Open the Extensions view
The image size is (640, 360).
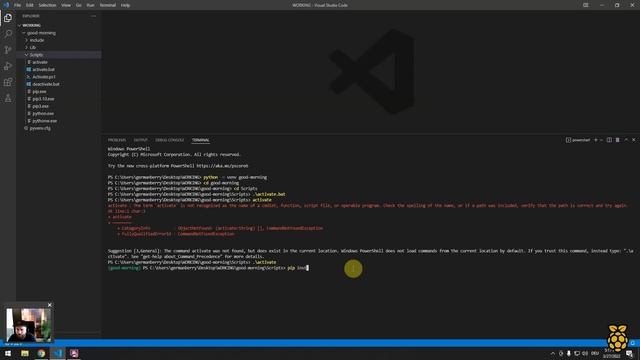click(8, 82)
